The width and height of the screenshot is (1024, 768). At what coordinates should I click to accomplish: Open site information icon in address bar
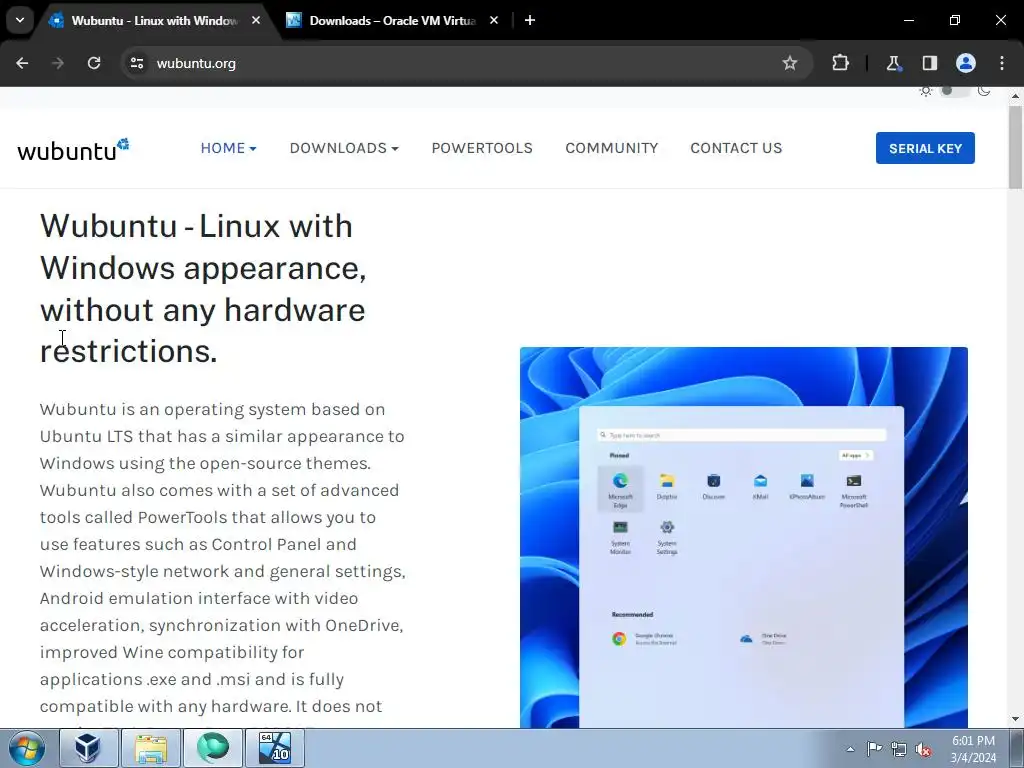pyautogui.click(x=136, y=63)
